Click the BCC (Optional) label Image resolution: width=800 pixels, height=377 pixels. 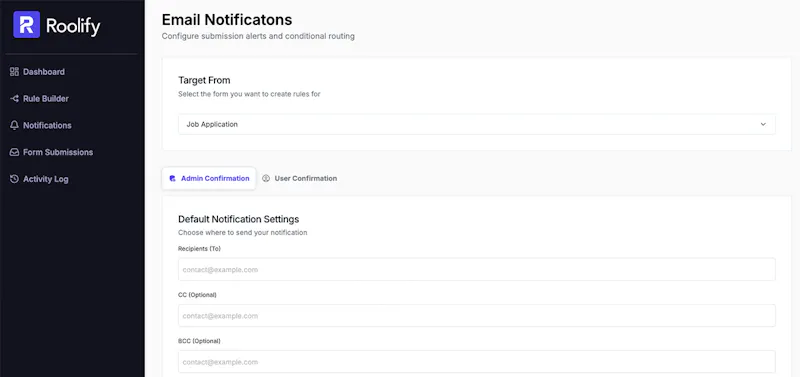click(199, 341)
